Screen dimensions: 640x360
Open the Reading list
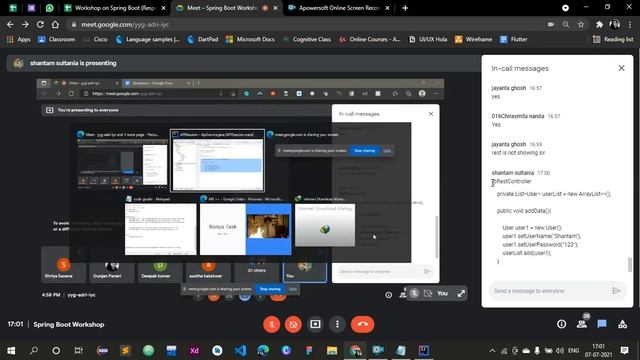click(x=613, y=39)
